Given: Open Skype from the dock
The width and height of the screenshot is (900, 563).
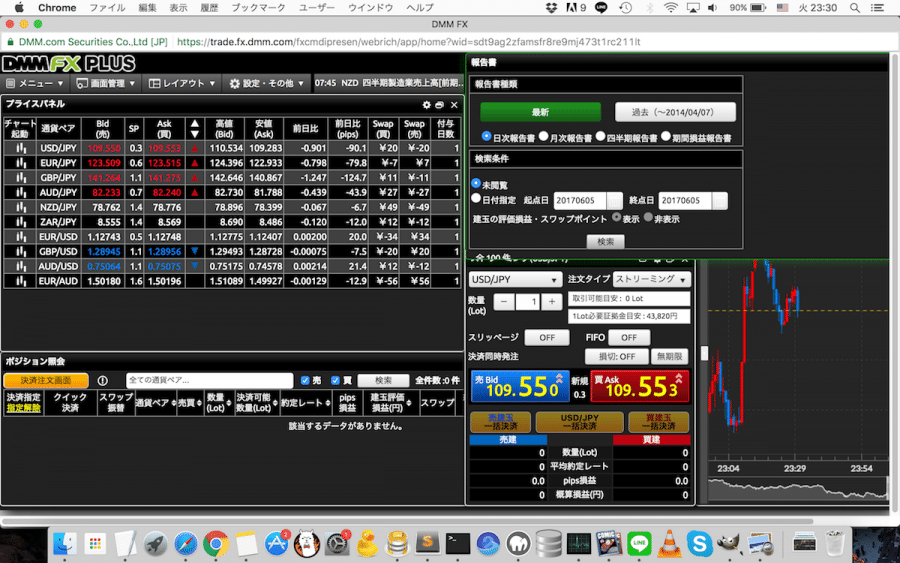Looking at the screenshot, I should (700, 543).
